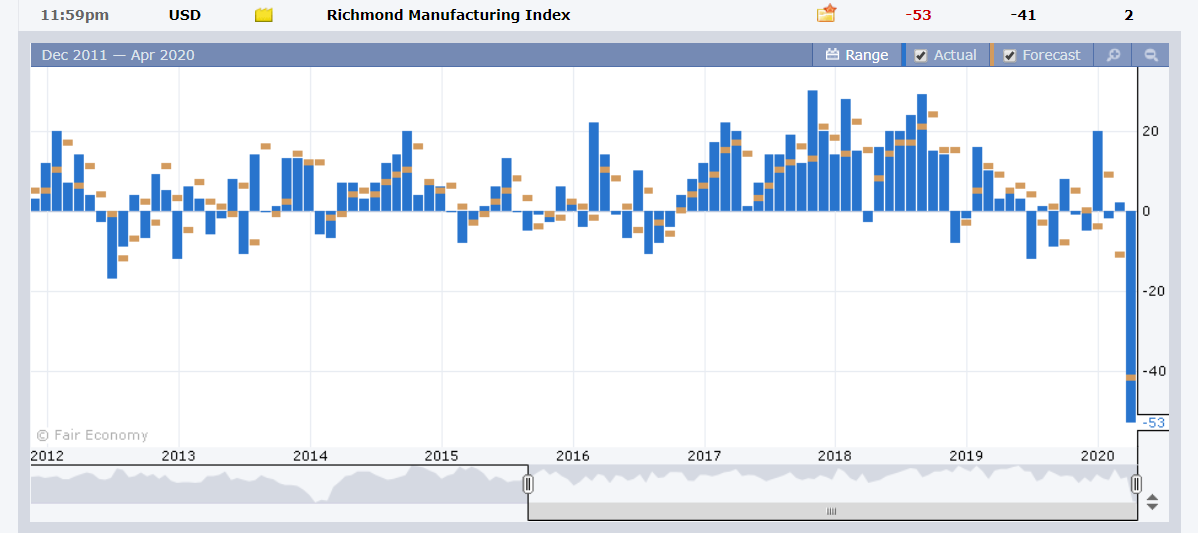
Task: Open the Range calendar button
Action: pyautogui.click(x=857, y=55)
